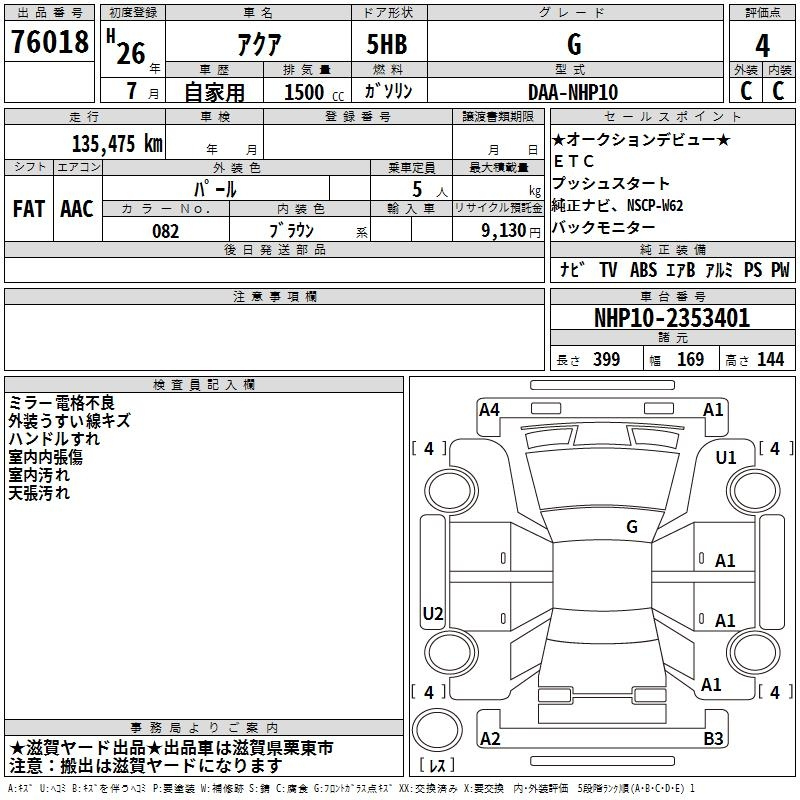
Task: Click the A2 mark on the rear bumper
Action: point(490,738)
